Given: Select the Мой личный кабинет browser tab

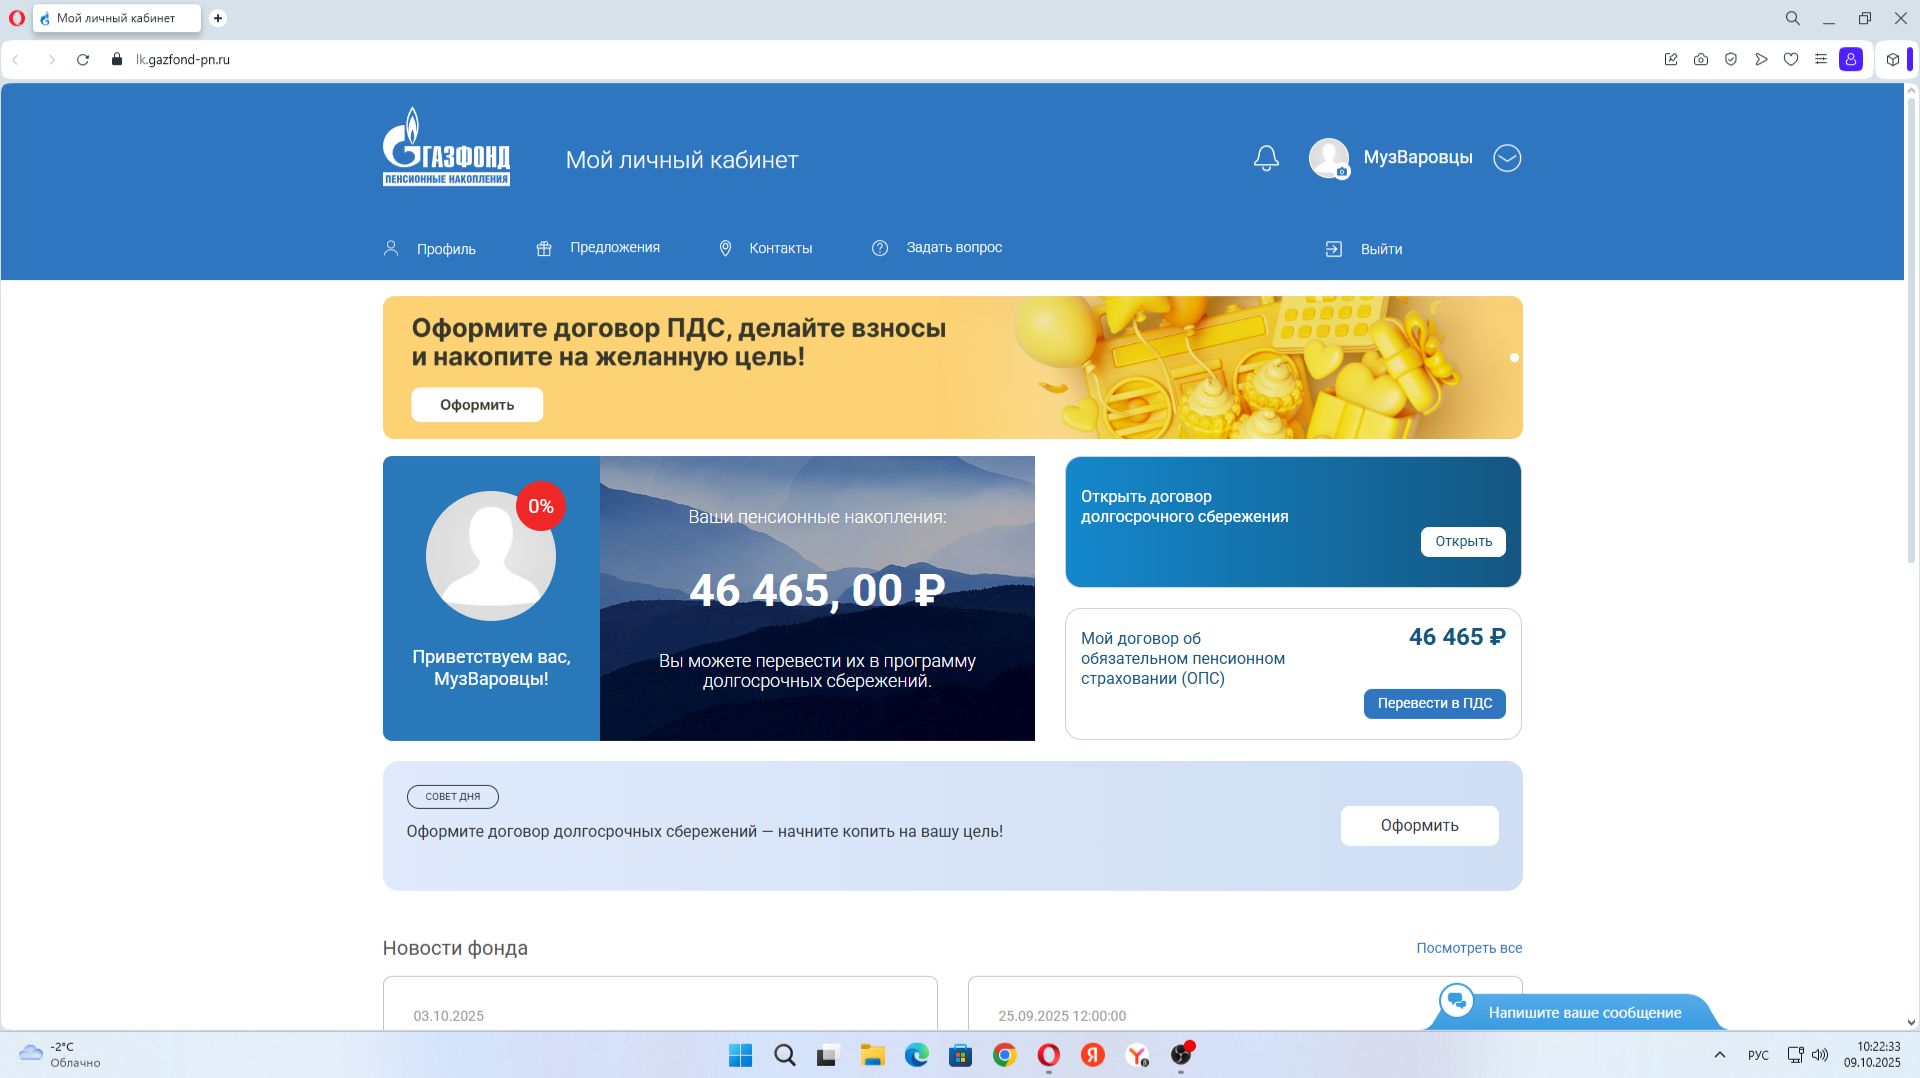Looking at the screenshot, I should point(117,18).
